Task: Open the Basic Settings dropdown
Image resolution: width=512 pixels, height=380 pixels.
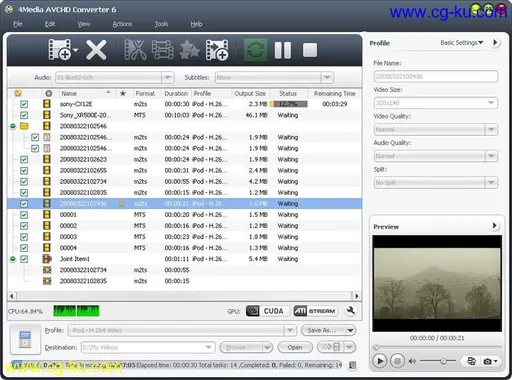Action: coord(462,43)
